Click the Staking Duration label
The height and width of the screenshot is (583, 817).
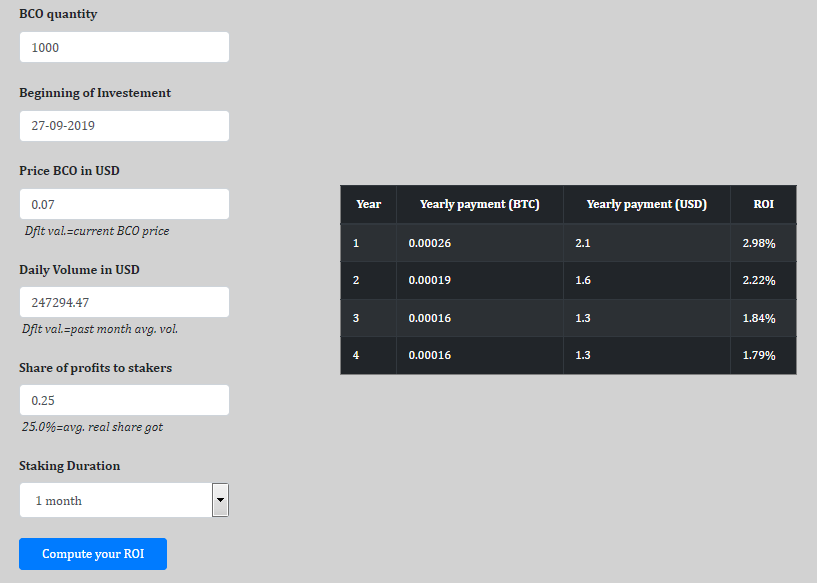click(x=70, y=466)
